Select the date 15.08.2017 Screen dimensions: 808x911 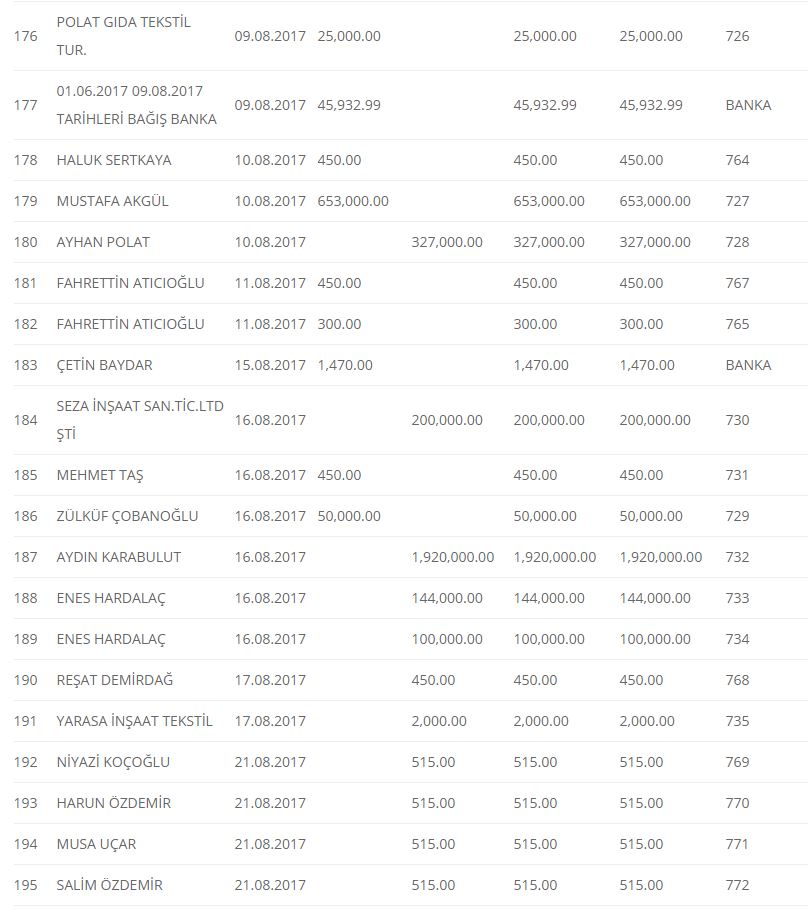pyautogui.click(x=270, y=365)
